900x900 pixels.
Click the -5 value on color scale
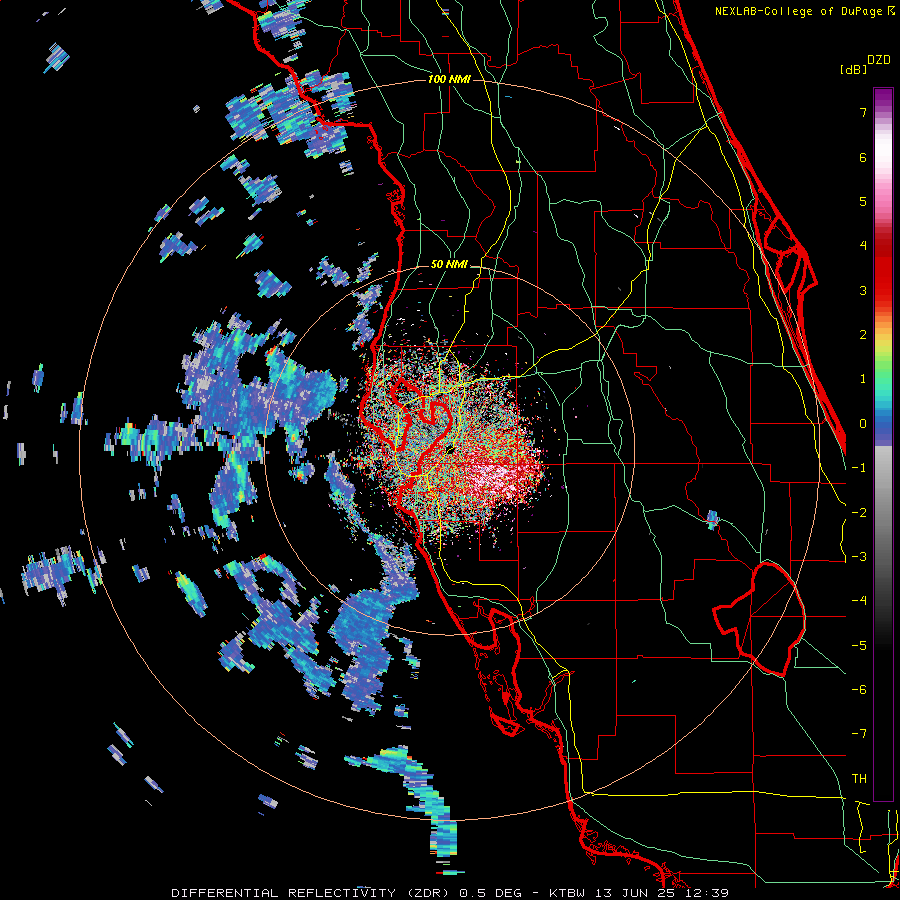(859, 646)
